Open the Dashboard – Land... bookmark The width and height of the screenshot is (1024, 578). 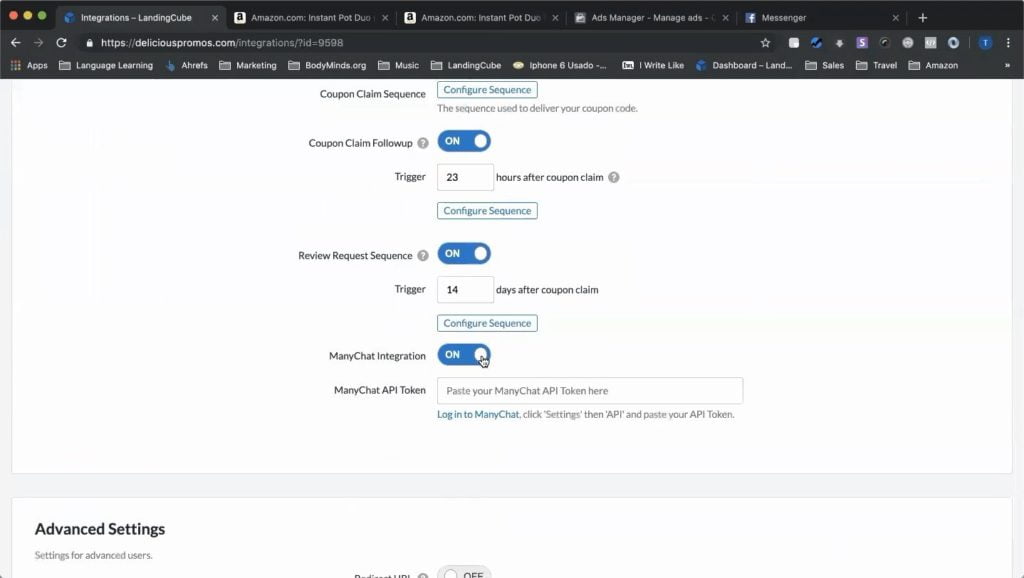pos(744,65)
